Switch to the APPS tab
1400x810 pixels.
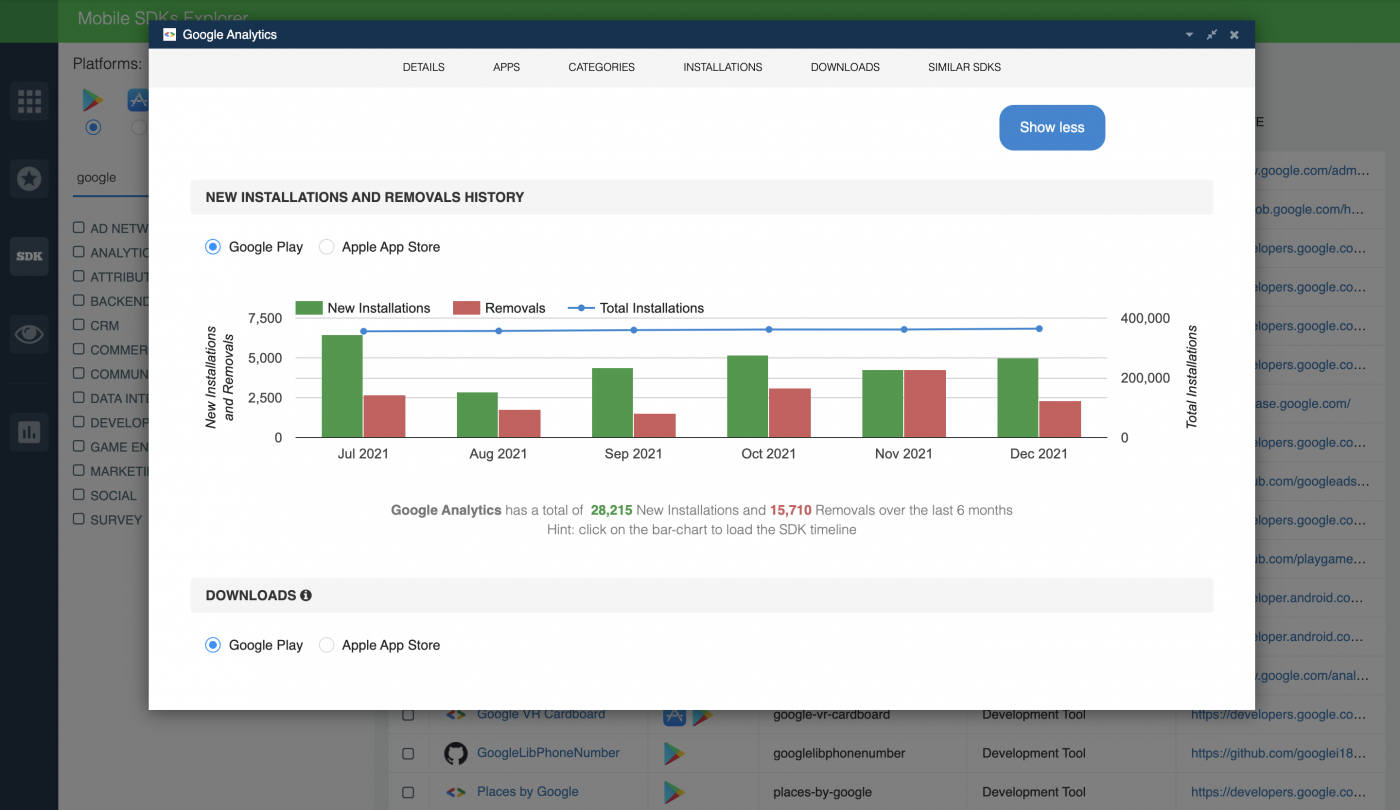[x=507, y=67]
